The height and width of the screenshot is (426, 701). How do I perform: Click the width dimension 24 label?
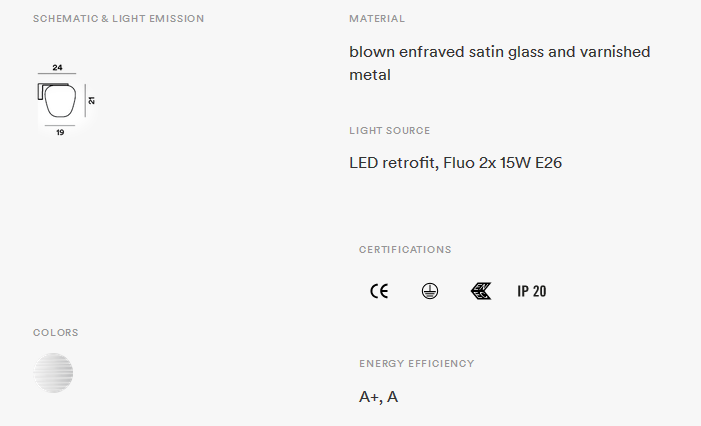pyautogui.click(x=57, y=67)
